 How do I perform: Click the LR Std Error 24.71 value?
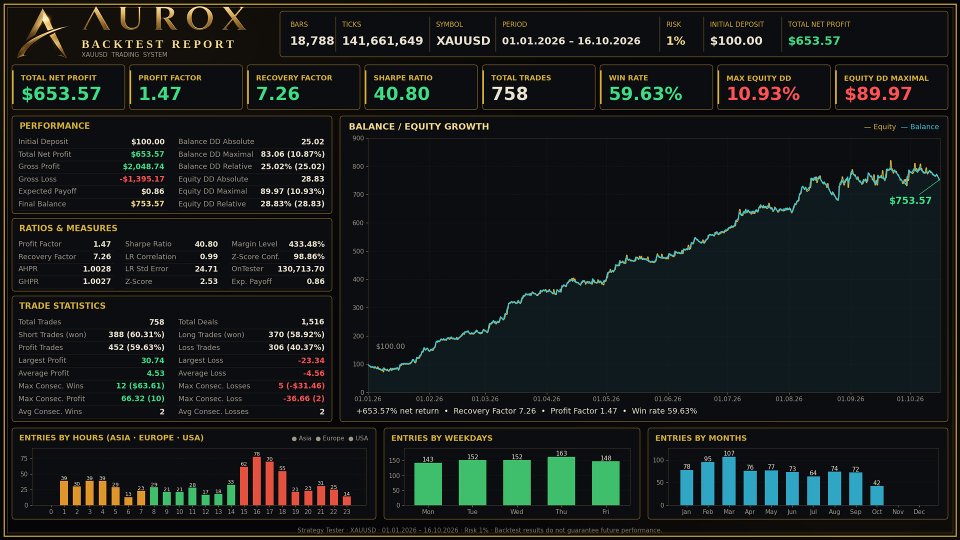(206, 269)
